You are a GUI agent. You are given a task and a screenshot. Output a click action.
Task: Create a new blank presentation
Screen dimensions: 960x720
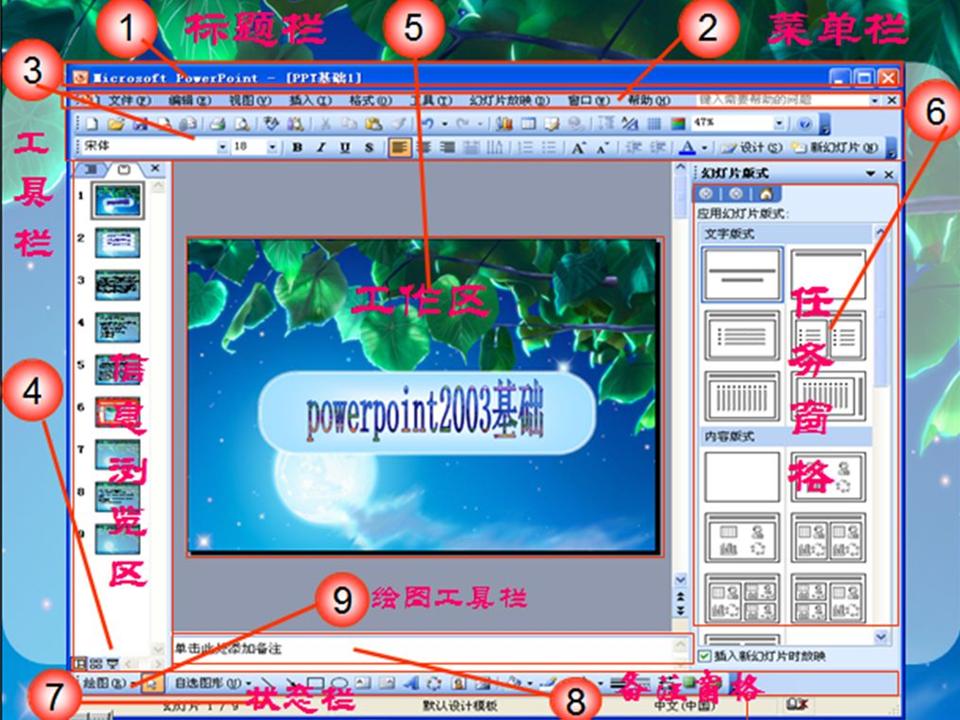coord(91,124)
